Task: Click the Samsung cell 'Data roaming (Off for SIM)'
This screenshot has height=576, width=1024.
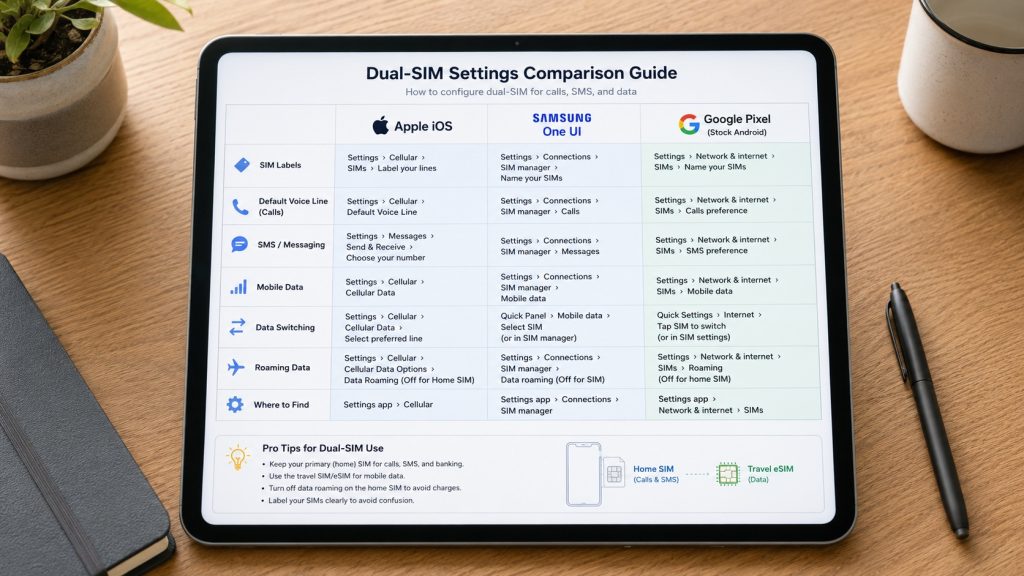Action: (x=552, y=379)
